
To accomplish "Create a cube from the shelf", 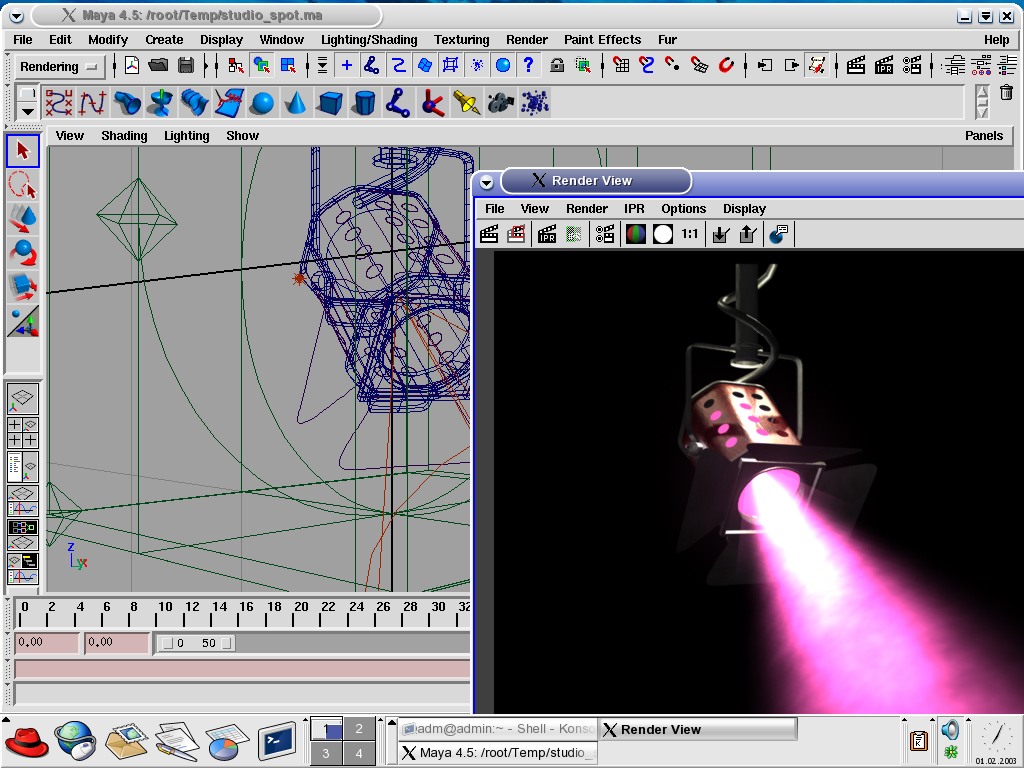I will (330, 103).
